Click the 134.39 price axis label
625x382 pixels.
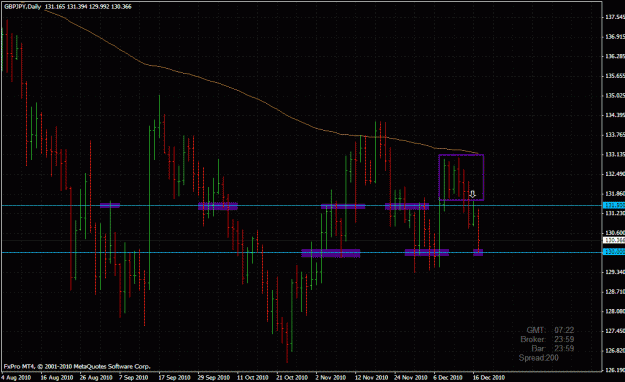pyautogui.click(x=615, y=115)
